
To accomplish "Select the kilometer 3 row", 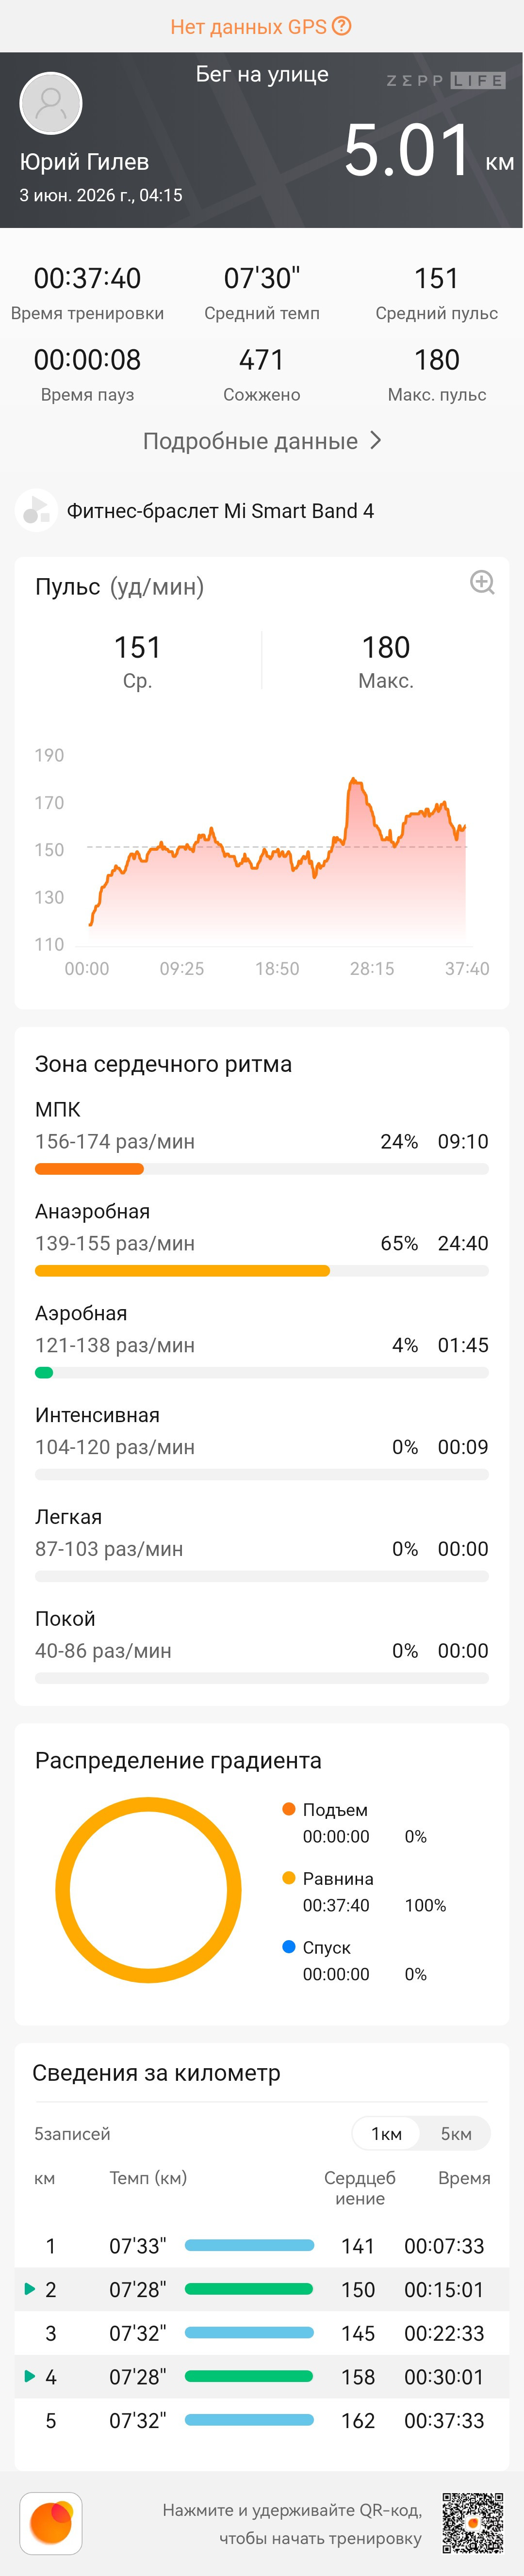I will (262, 2332).
